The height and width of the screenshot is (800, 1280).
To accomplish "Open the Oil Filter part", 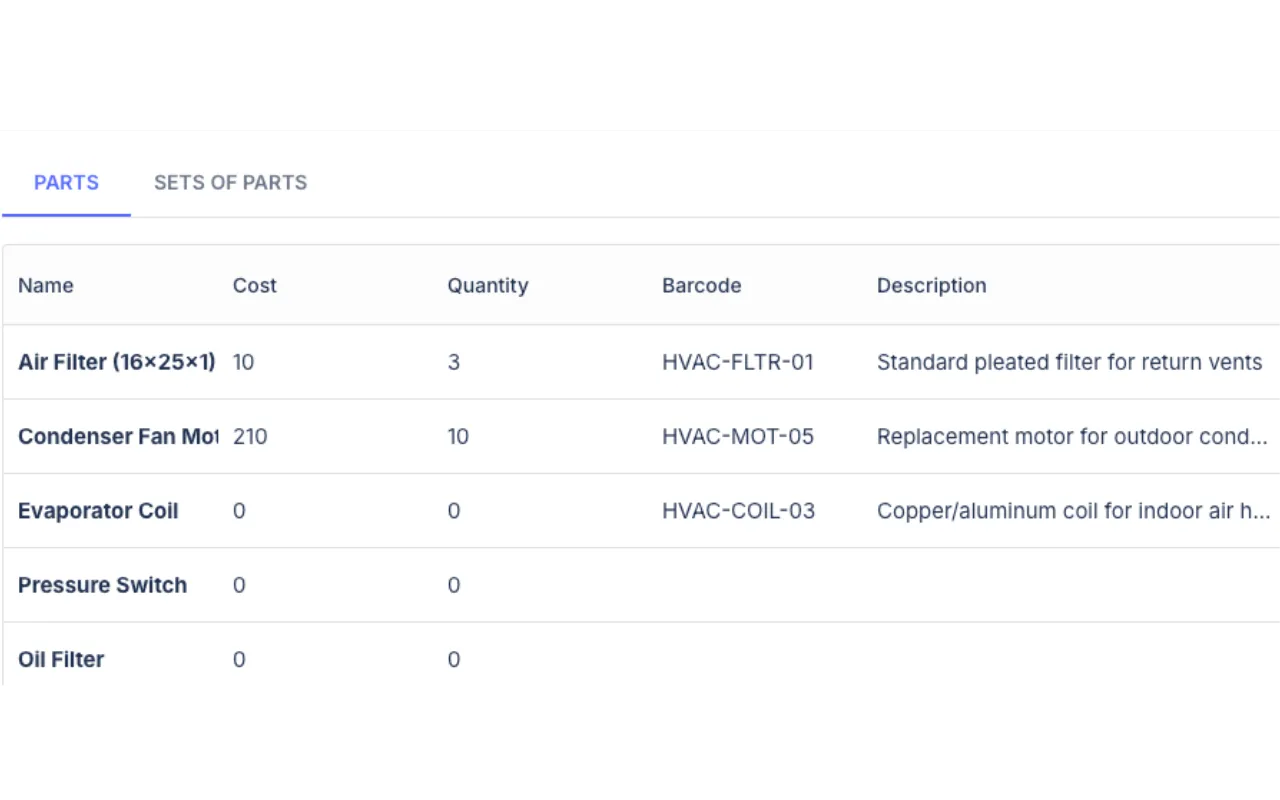I will [x=61, y=659].
